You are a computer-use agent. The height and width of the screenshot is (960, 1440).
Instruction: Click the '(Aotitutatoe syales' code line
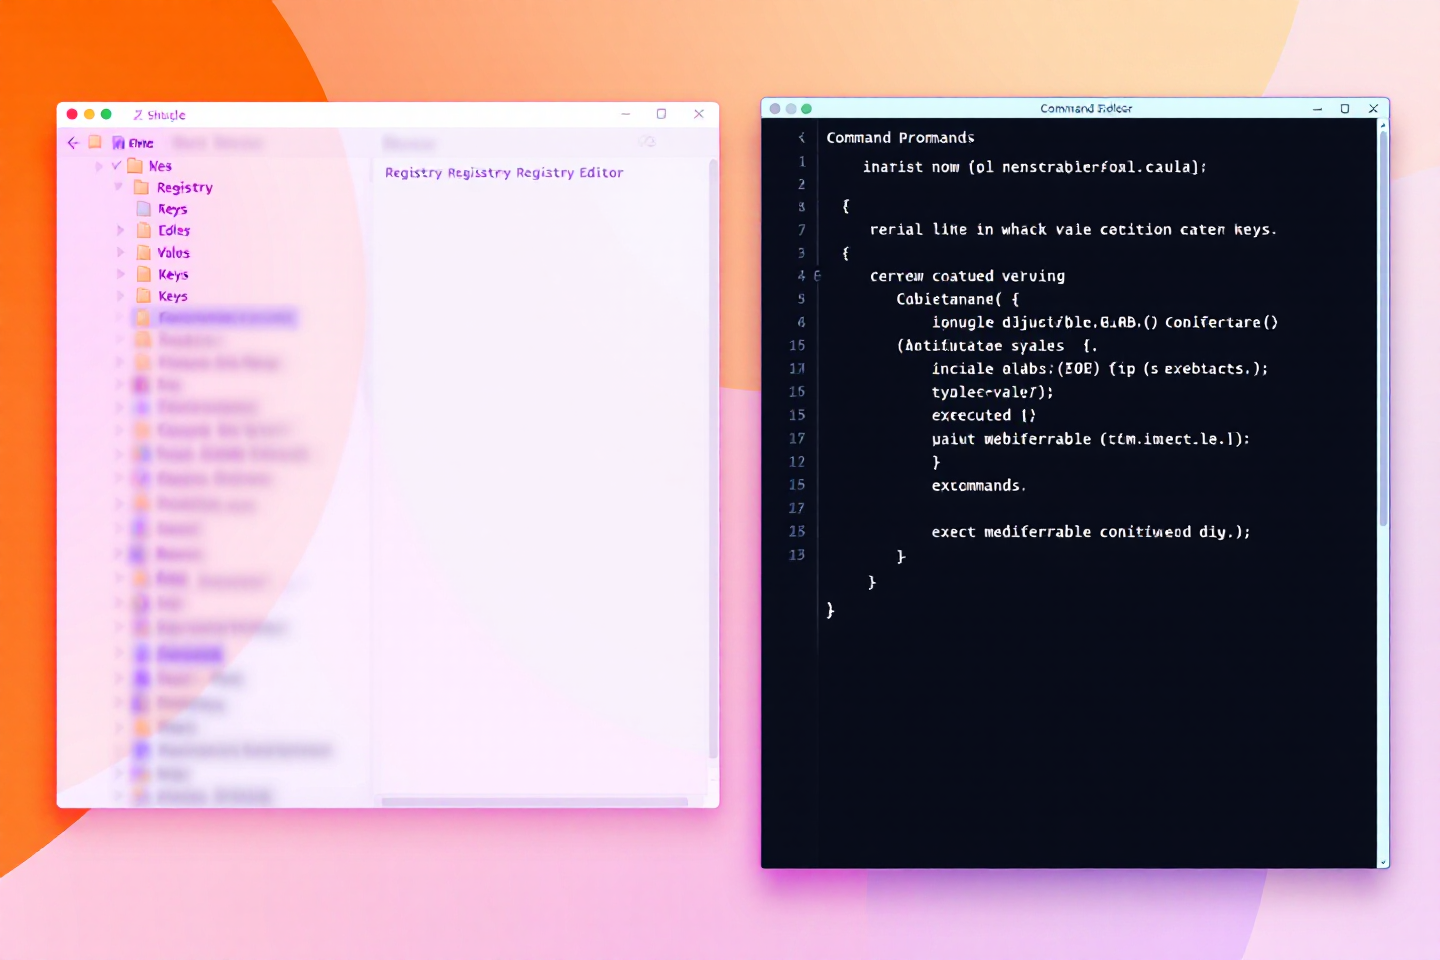pos(997,345)
